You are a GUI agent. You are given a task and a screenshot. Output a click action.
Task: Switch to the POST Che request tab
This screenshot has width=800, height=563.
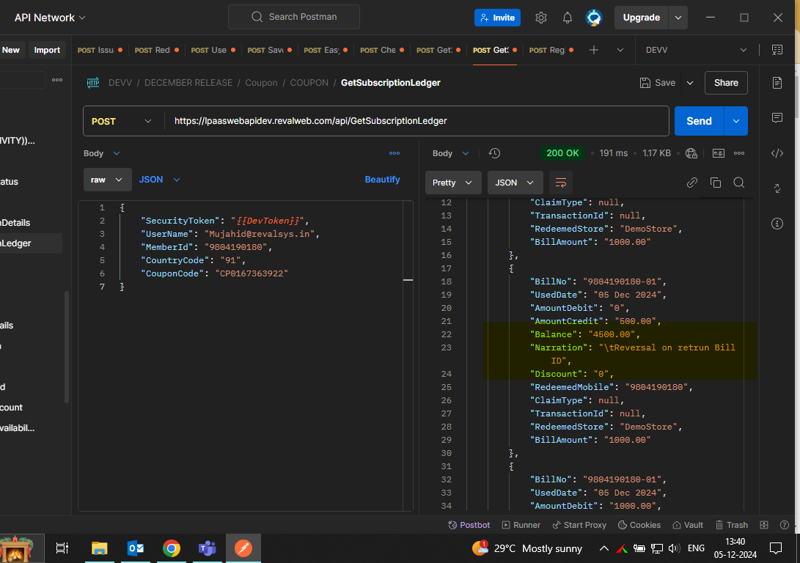378,50
